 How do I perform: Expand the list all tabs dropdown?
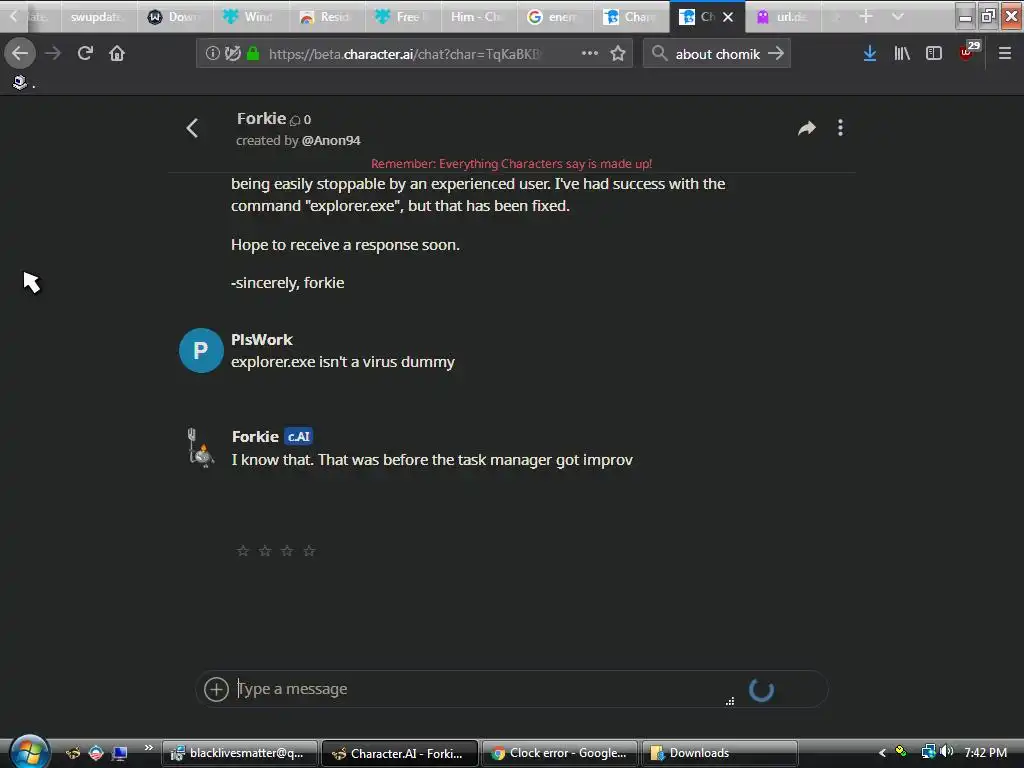tap(898, 16)
